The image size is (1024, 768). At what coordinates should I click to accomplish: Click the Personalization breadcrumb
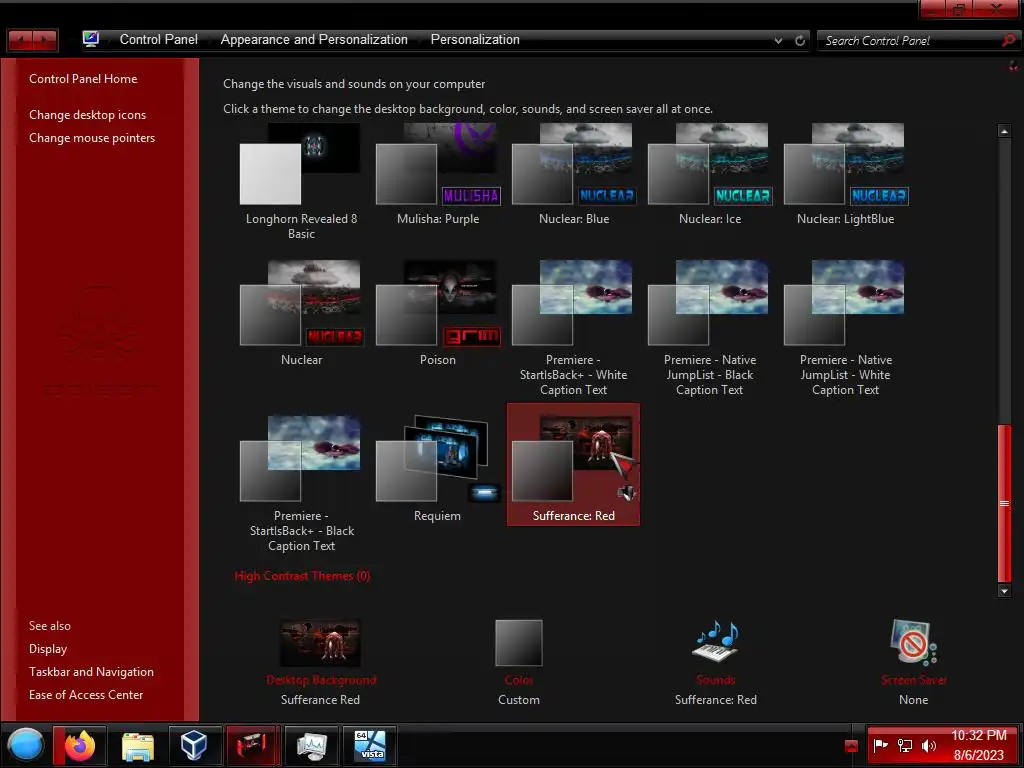[x=475, y=39]
